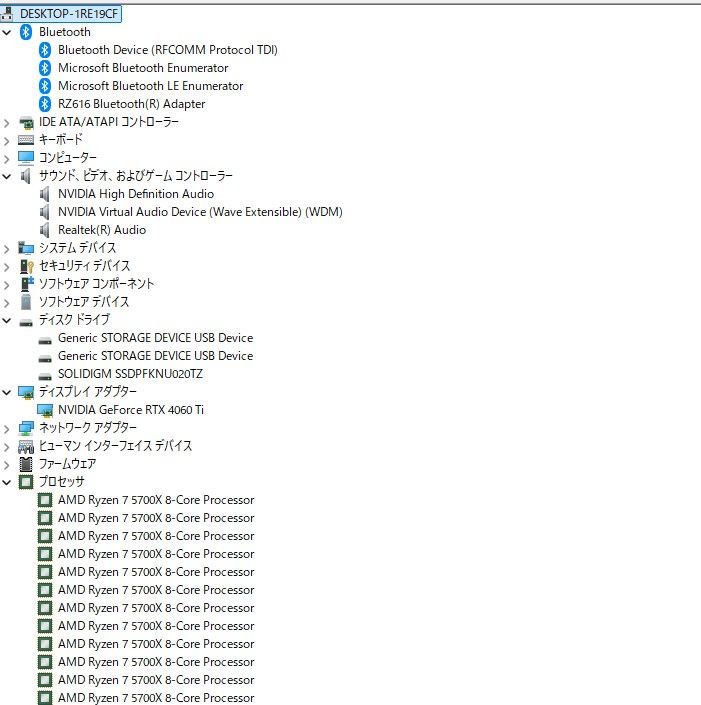Expand the キーボード category
Image resolution: width=701 pixels, height=705 pixels.
tap(7, 141)
